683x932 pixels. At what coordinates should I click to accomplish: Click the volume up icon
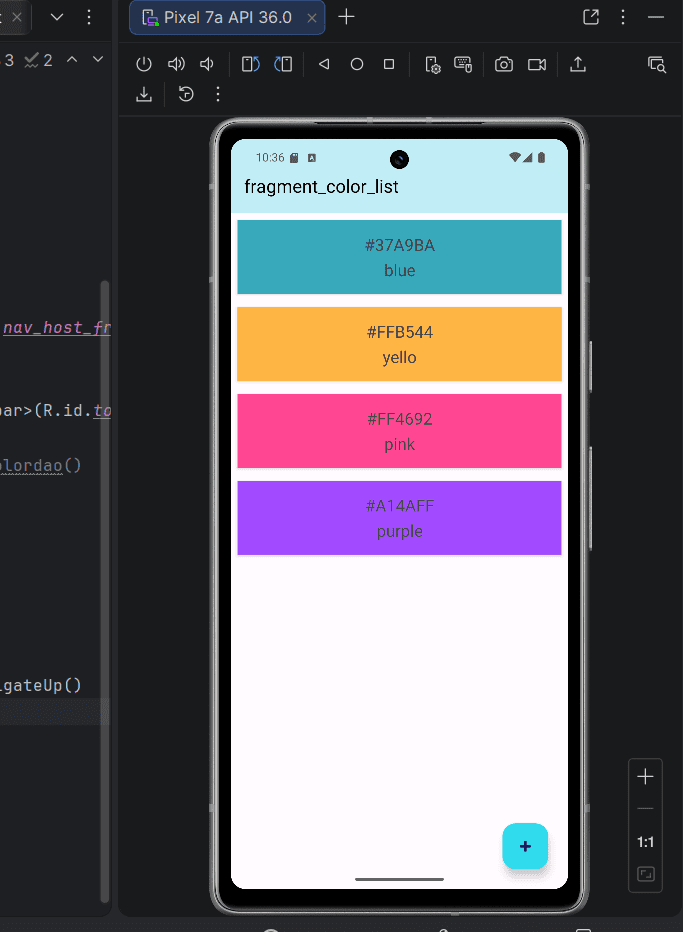[176, 64]
